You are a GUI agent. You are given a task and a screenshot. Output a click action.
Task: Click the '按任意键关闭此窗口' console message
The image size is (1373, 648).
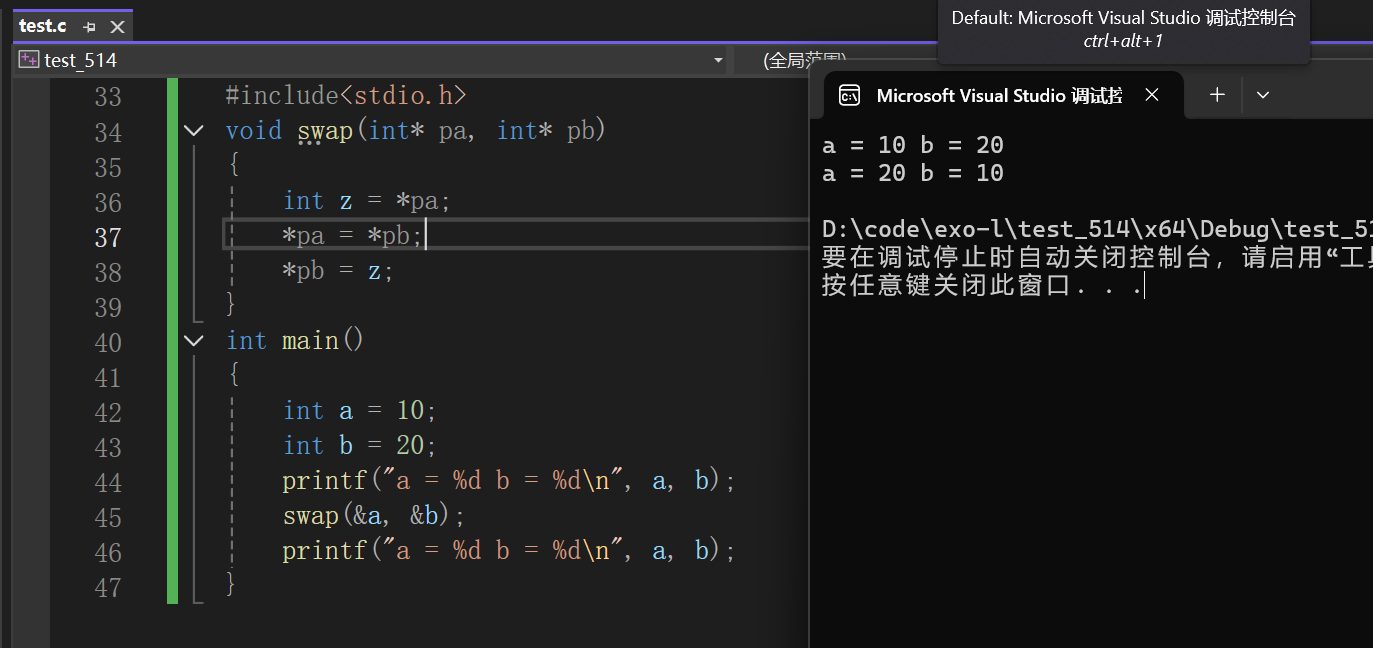(982, 287)
